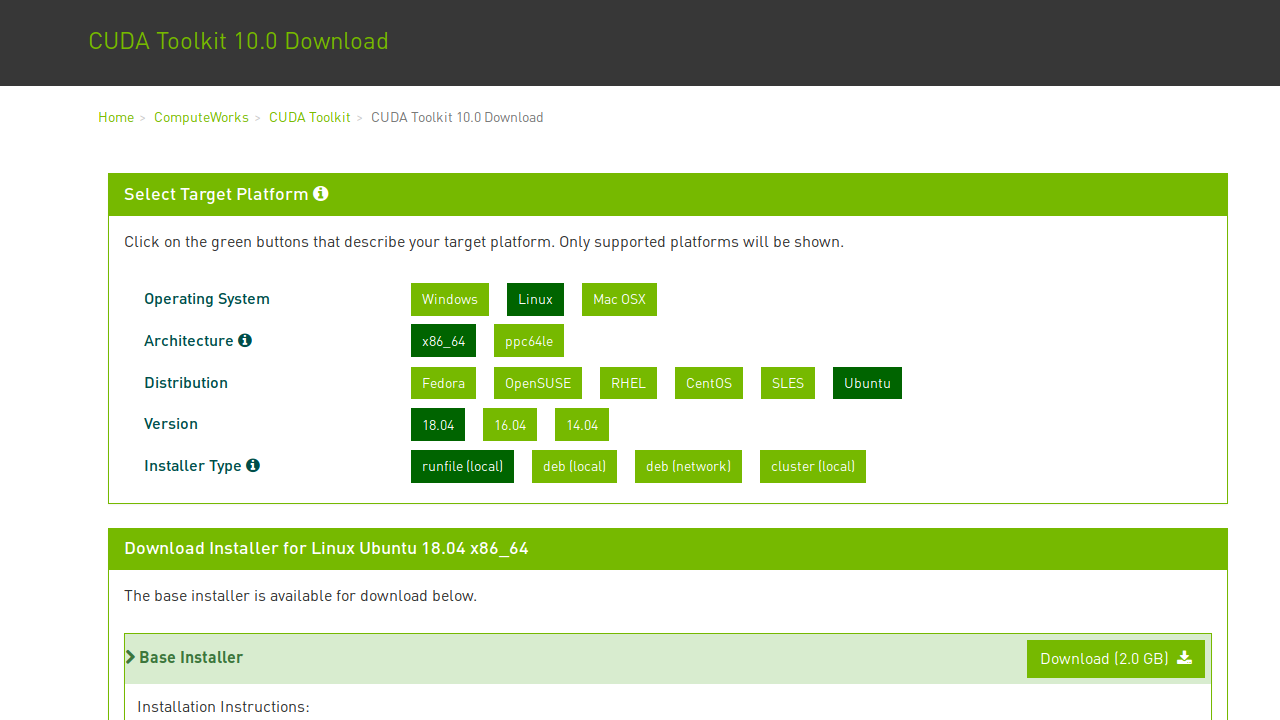Click the 'base installer is available' sentence
Viewport: 1280px width, 720px height.
coord(300,596)
